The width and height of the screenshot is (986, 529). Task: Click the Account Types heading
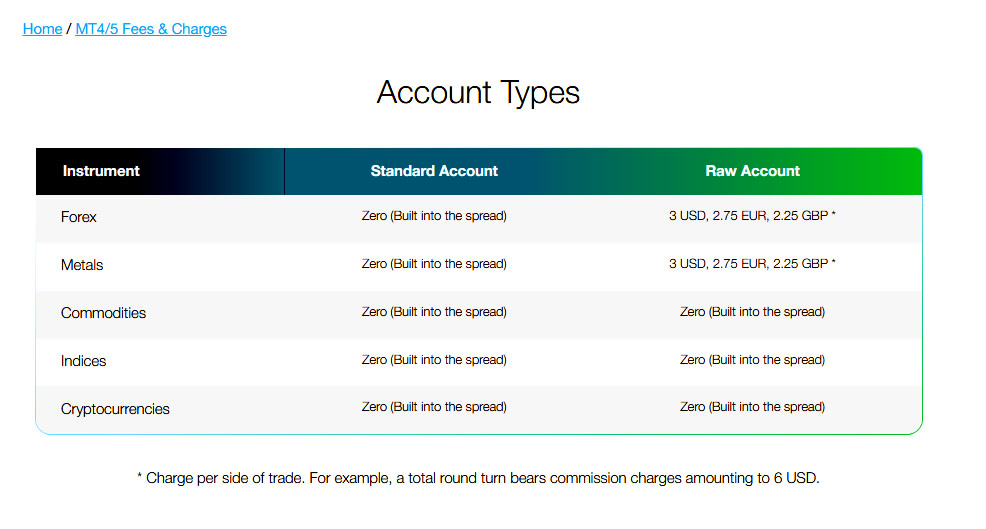coord(478,92)
